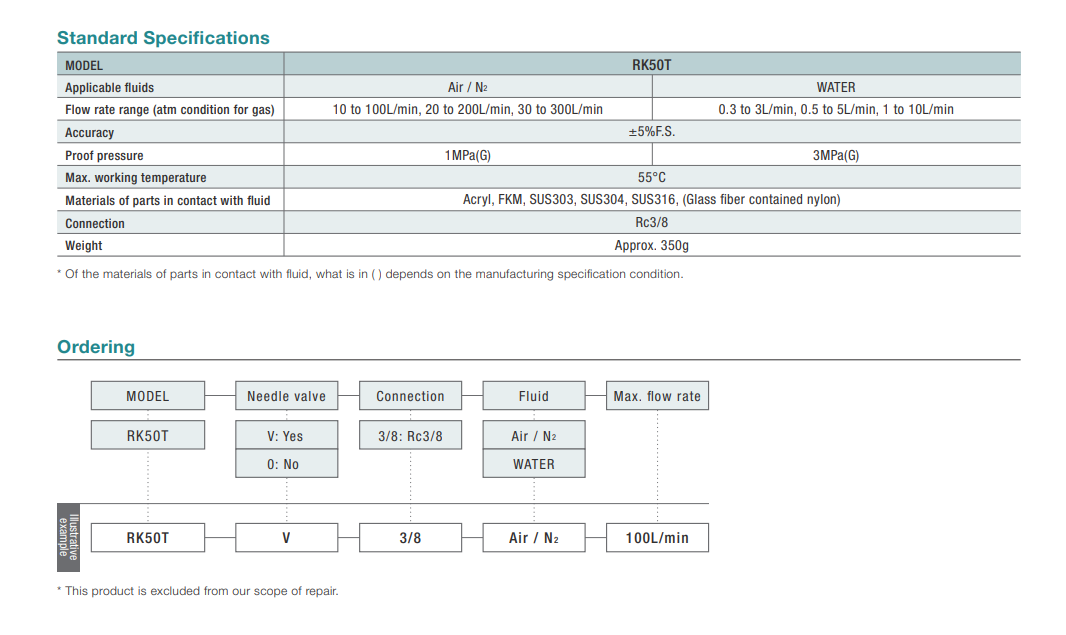
Task: Click the Illustrative example side label
Action: click(x=69, y=537)
